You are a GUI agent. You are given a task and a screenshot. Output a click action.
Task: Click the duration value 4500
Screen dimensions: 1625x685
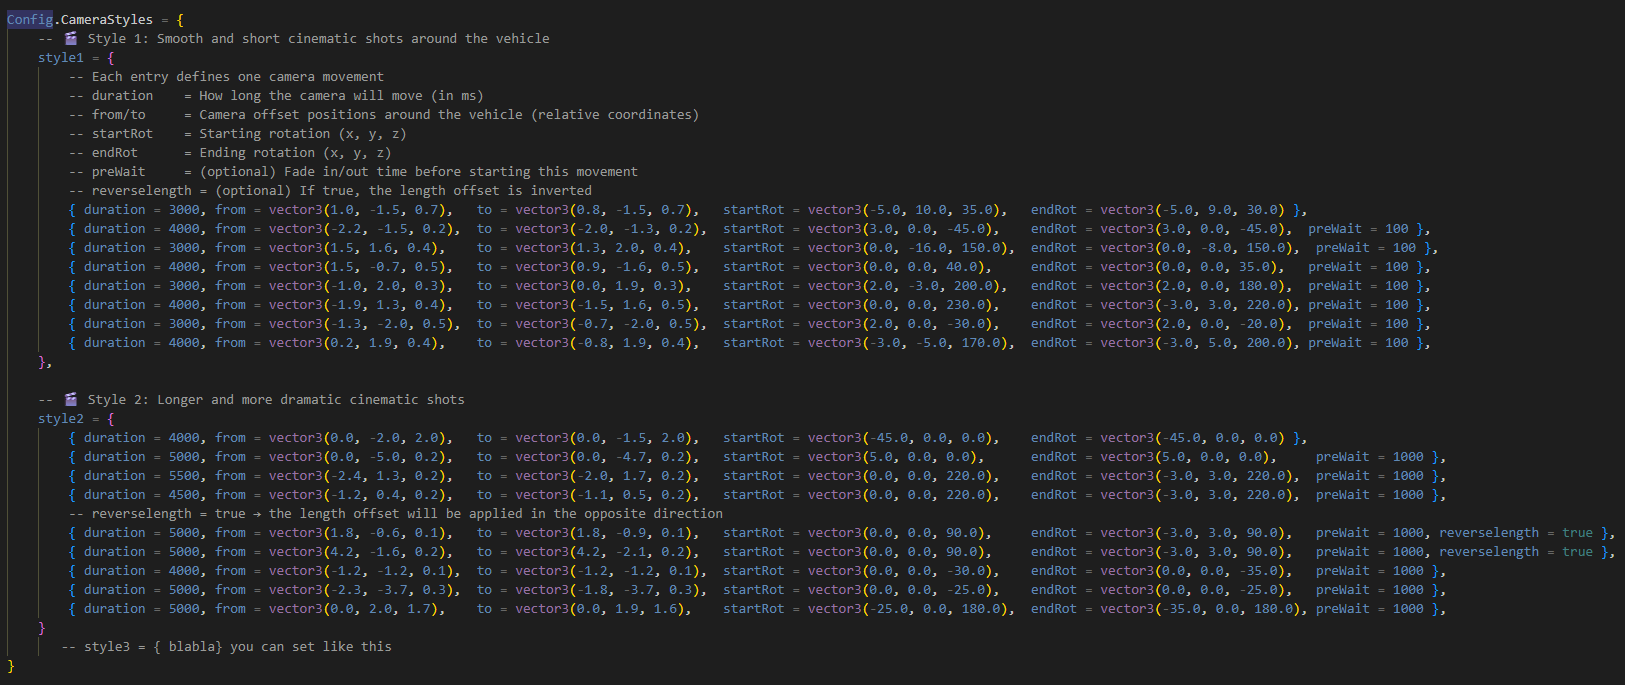click(x=184, y=495)
